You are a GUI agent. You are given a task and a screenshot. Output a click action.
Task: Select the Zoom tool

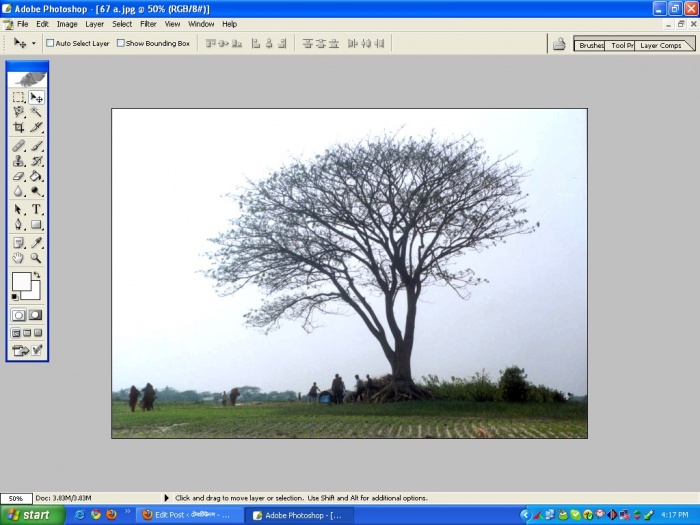tap(36, 258)
